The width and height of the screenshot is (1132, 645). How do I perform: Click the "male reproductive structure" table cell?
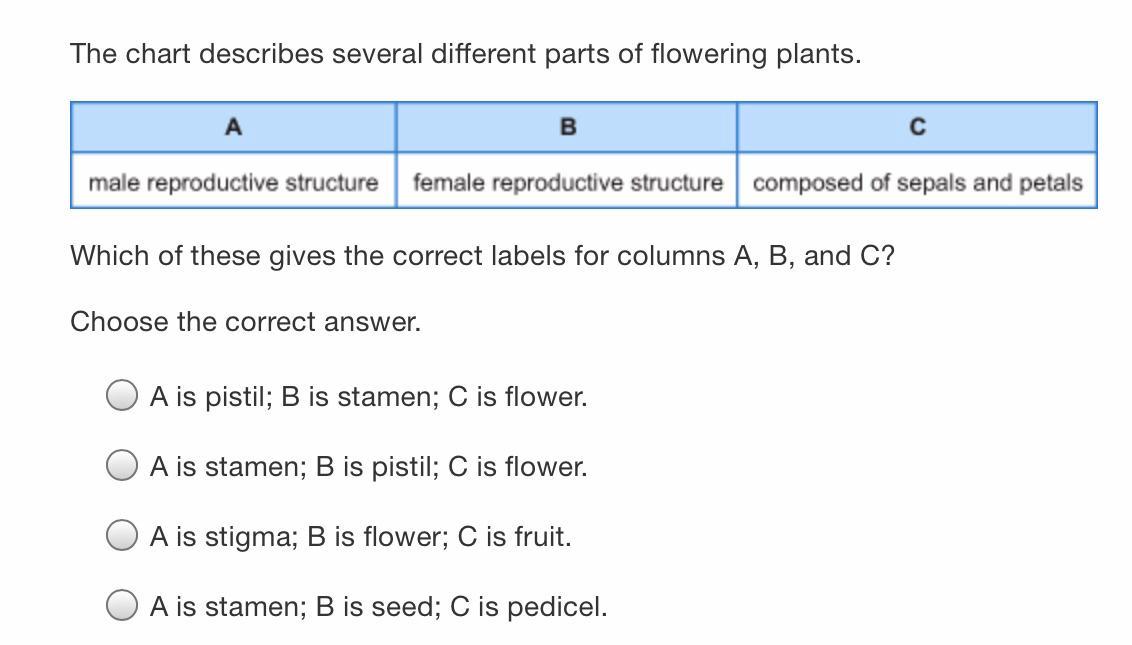pos(233,183)
